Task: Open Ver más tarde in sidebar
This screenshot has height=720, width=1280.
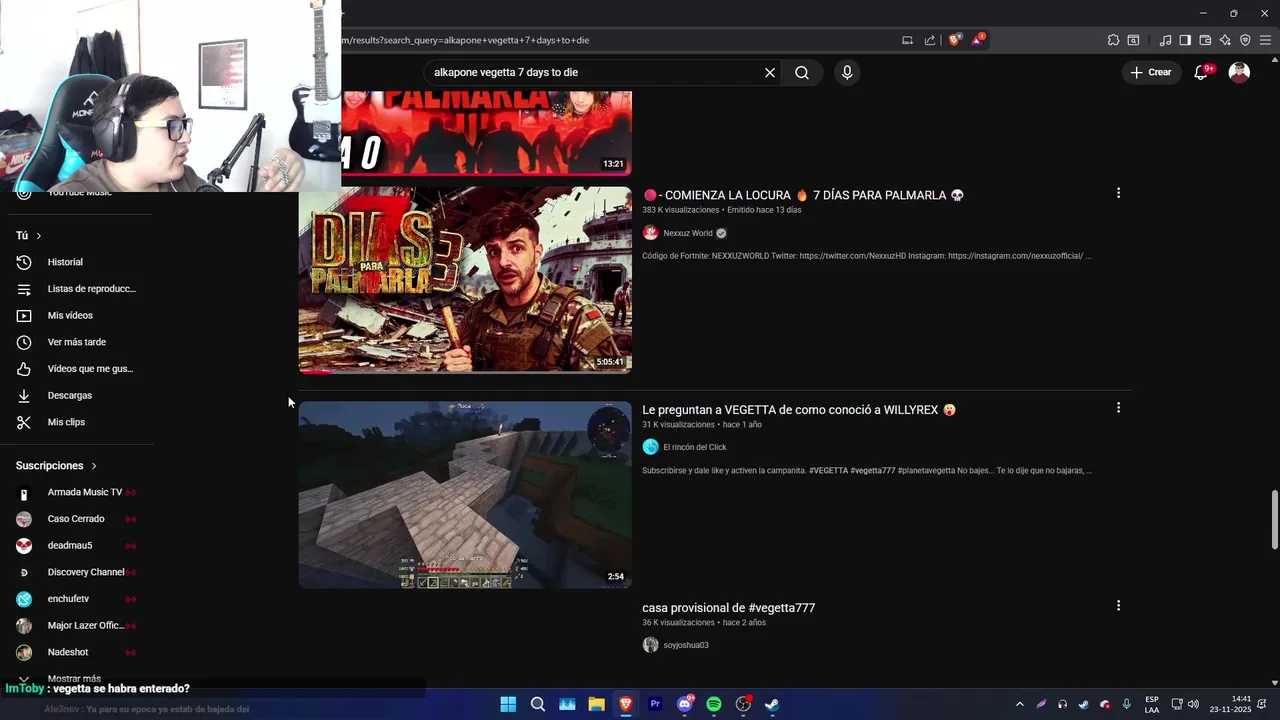Action: click(x=77, y=342)
